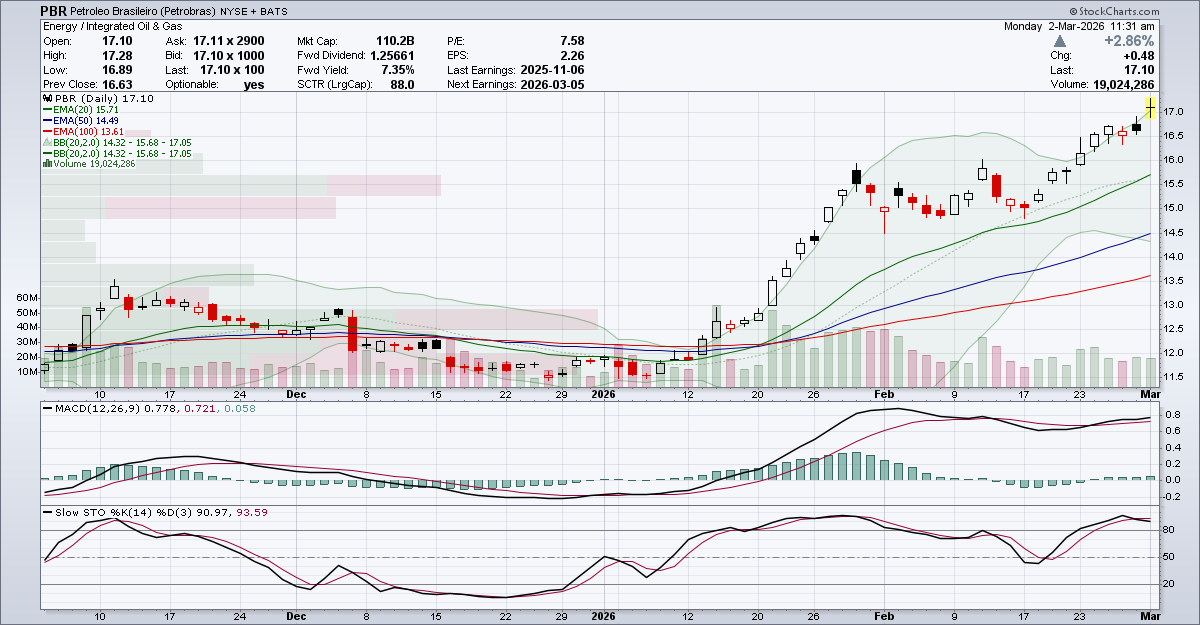Click the 12.5 price axis label
1200x625 pixels.
pyautogui.click(x=1174, y=329)
